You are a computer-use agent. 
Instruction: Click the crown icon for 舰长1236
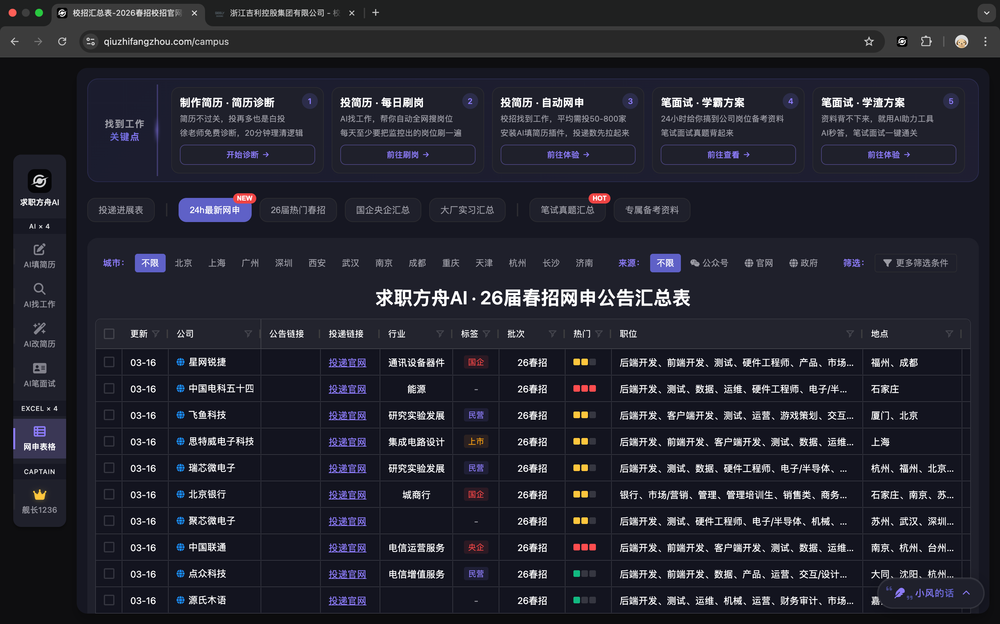tap(40, 494)
